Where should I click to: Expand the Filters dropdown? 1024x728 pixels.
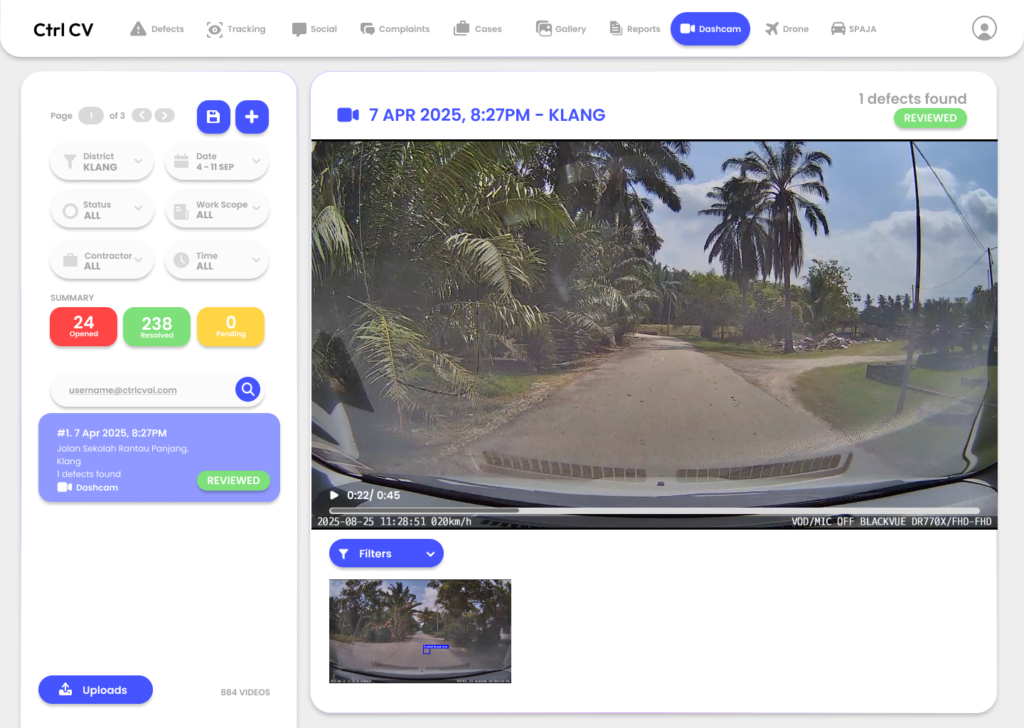pyautogui.click(x=386, y=553)
